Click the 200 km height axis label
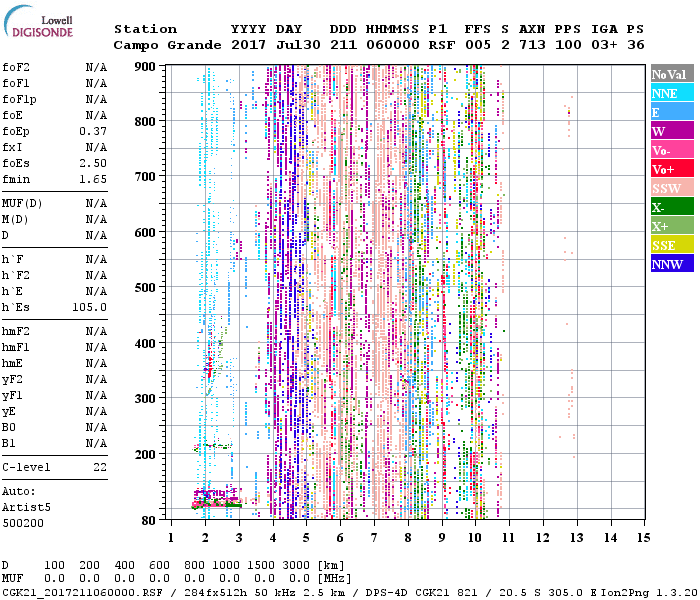Image resolution: width=700 pixels, height=600 pixels. point(145,454)
